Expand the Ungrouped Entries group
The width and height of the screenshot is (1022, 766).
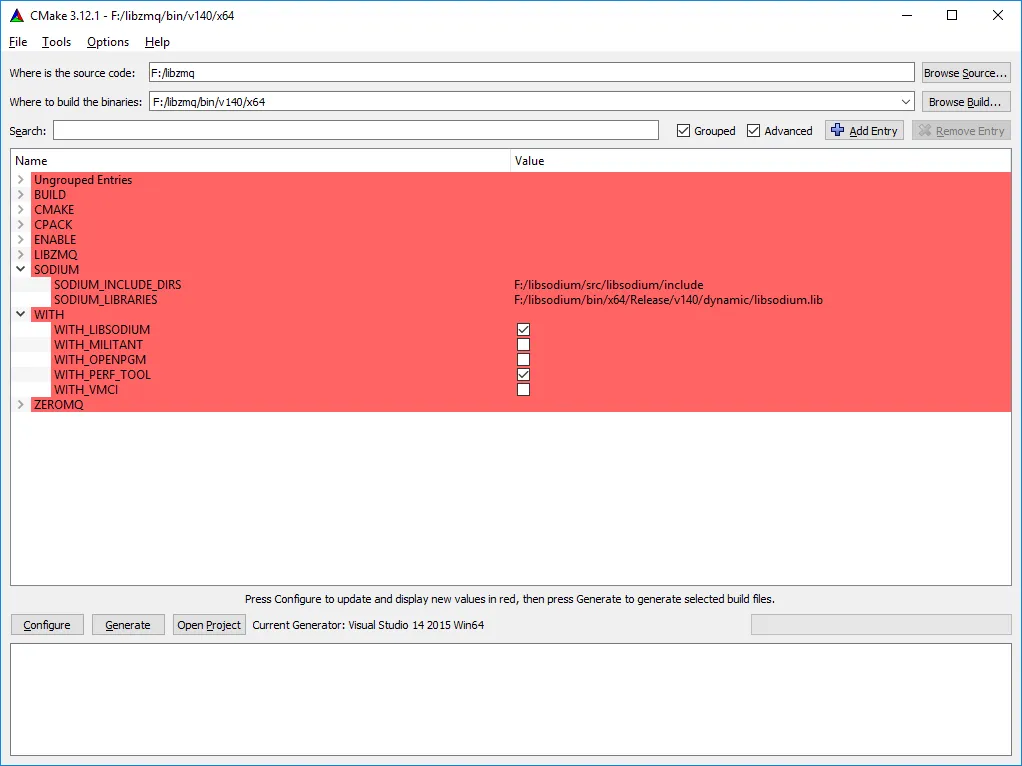tap(20, 179)
